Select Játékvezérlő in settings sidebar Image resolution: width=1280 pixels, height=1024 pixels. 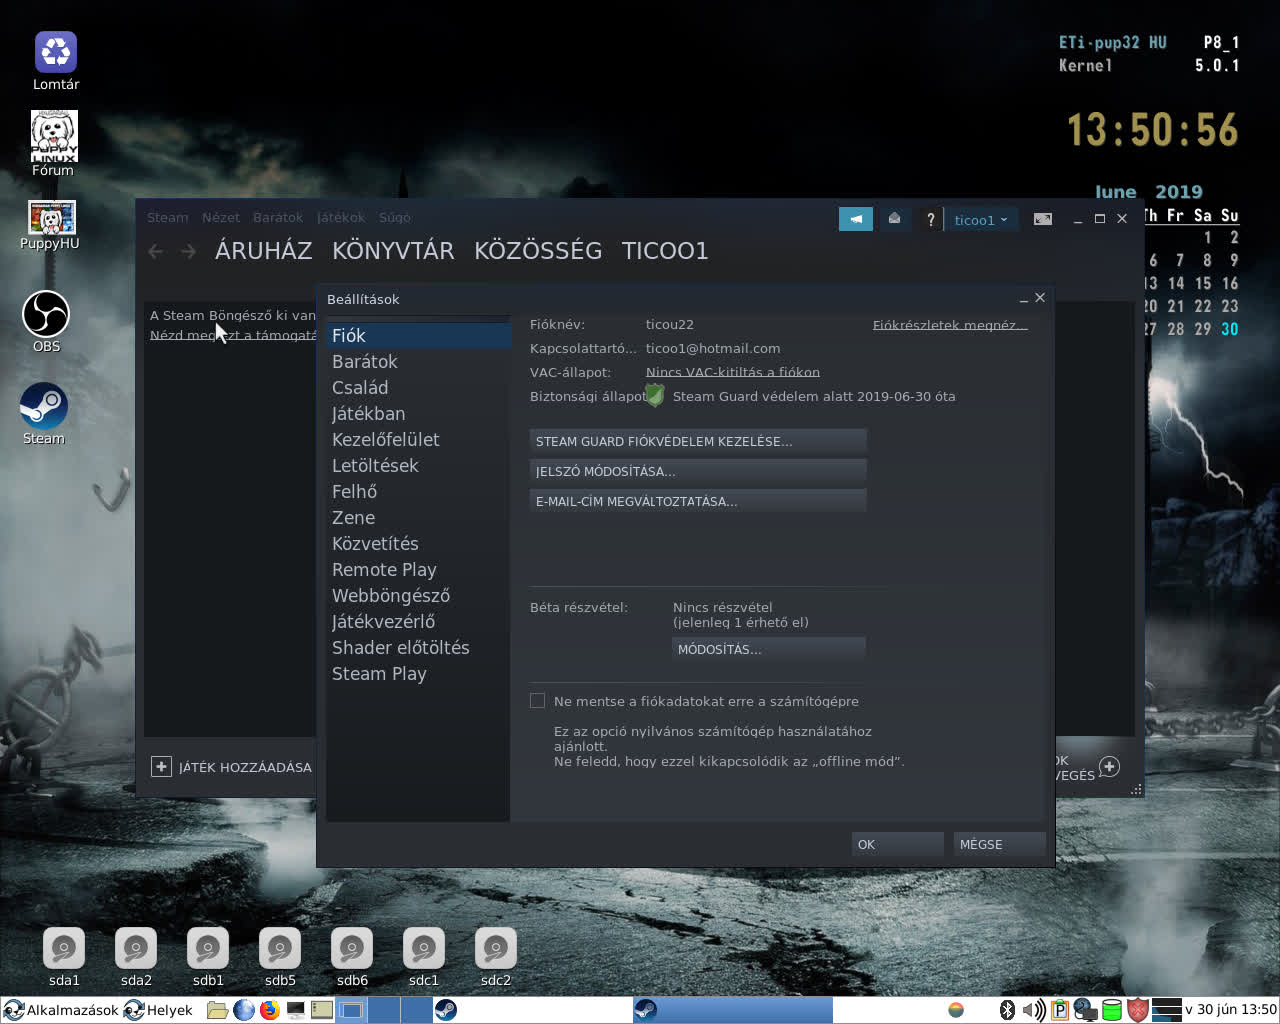coord(418,621)
